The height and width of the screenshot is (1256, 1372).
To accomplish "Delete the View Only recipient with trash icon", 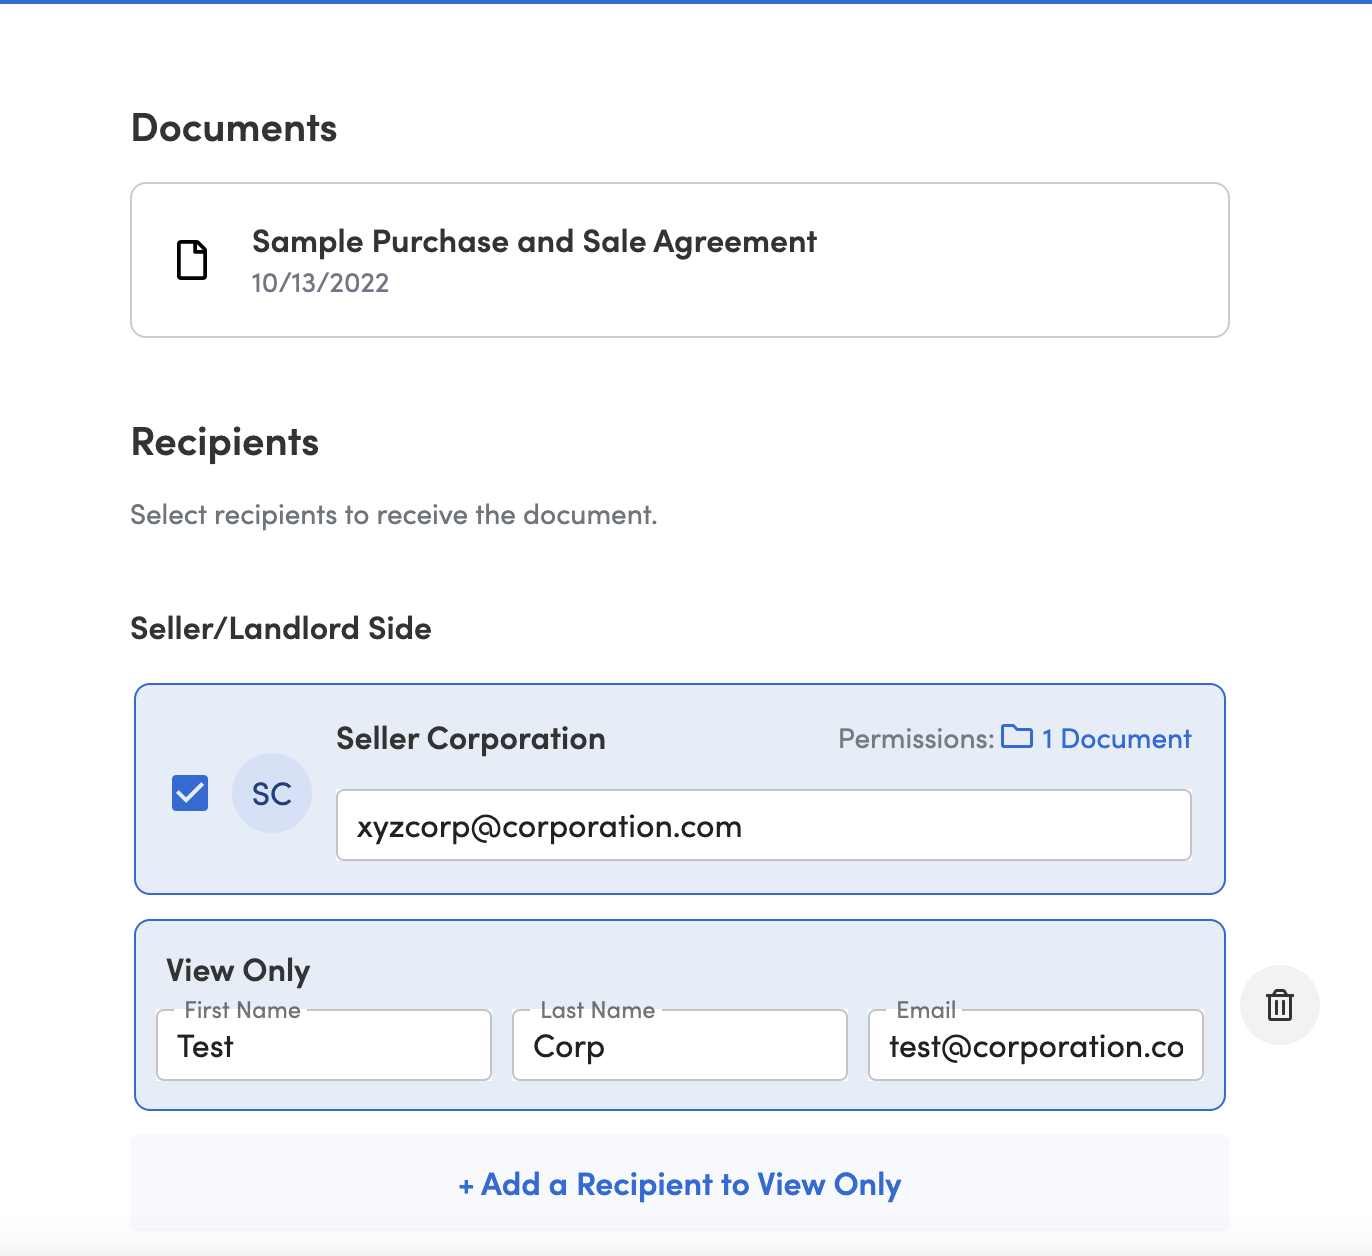I will [1280, 1005].
